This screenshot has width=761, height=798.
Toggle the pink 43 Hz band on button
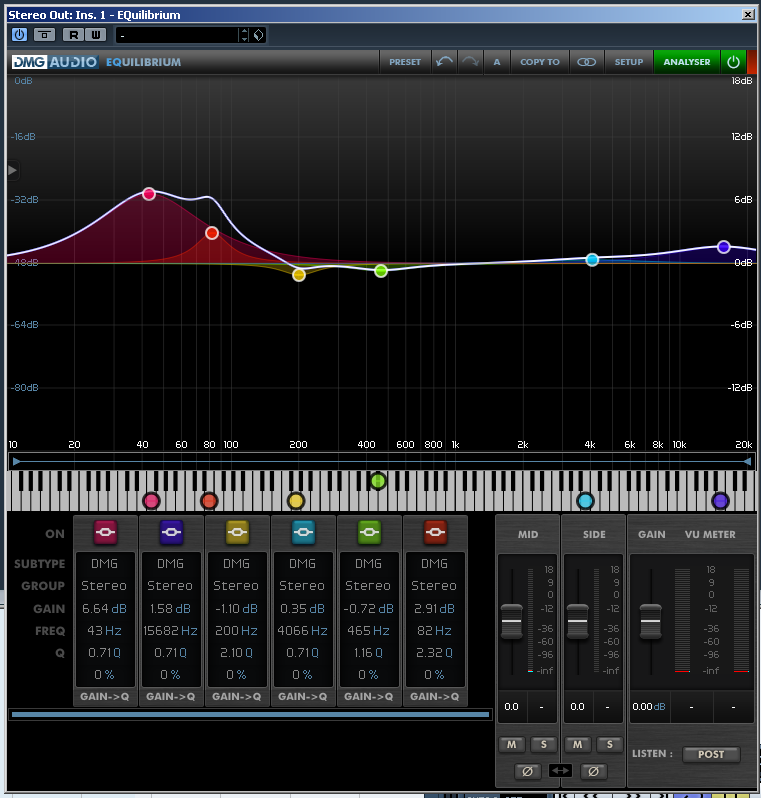pos(106,532)
